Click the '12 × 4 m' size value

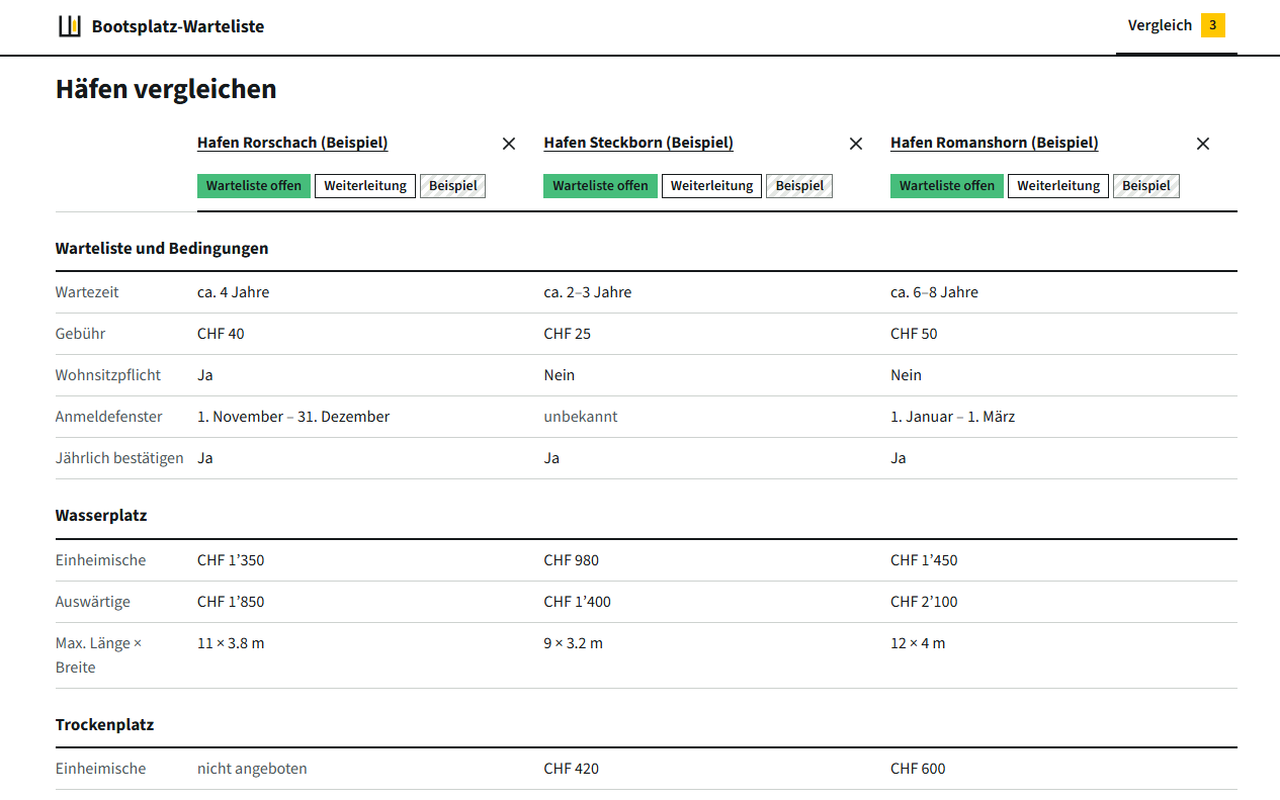pyautogui.click(x=918, y=643)
